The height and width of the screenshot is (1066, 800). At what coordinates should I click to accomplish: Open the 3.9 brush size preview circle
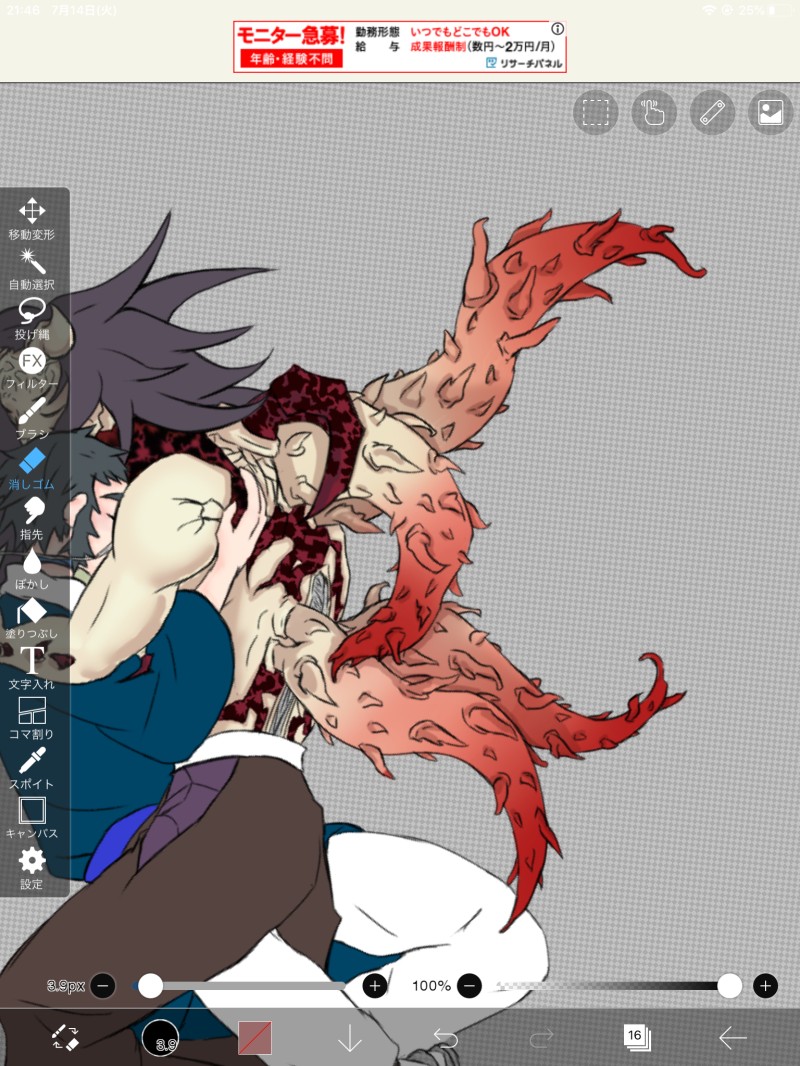(x=160, y=1037)
